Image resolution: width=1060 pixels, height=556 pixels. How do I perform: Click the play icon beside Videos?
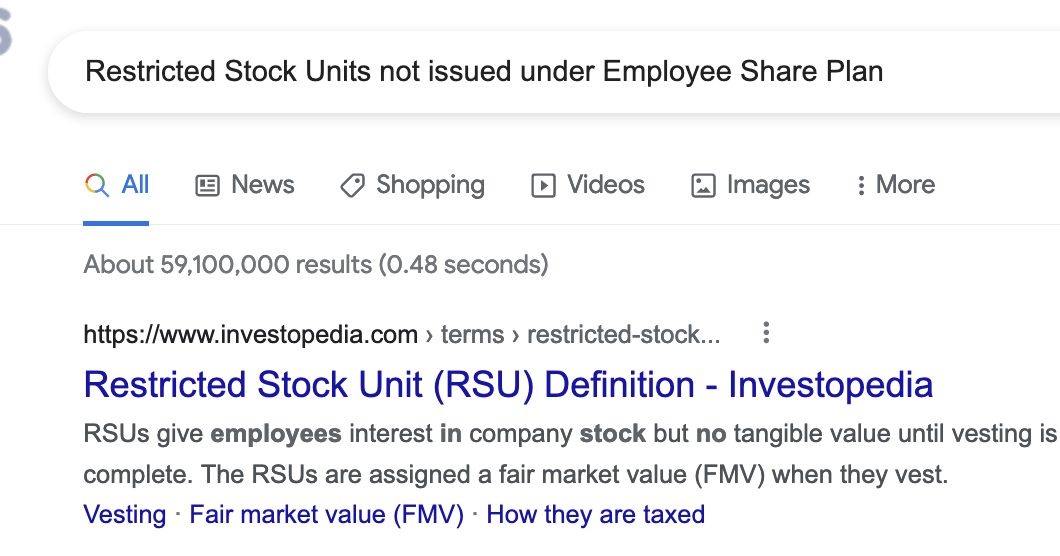pyautogui.click(x=543, y=185)
